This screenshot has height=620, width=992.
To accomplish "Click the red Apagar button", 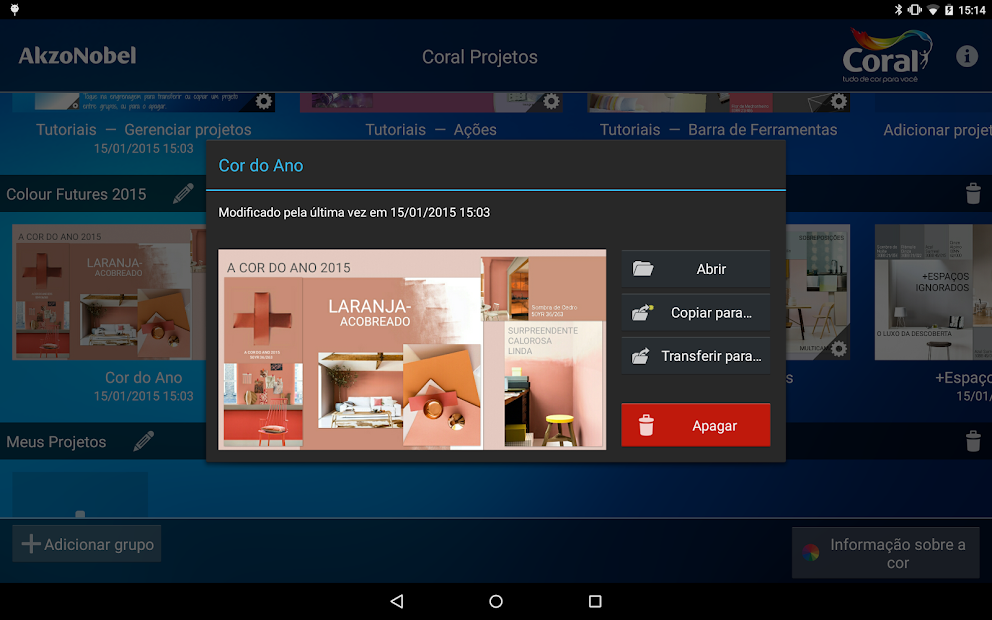I will point(695,425).
